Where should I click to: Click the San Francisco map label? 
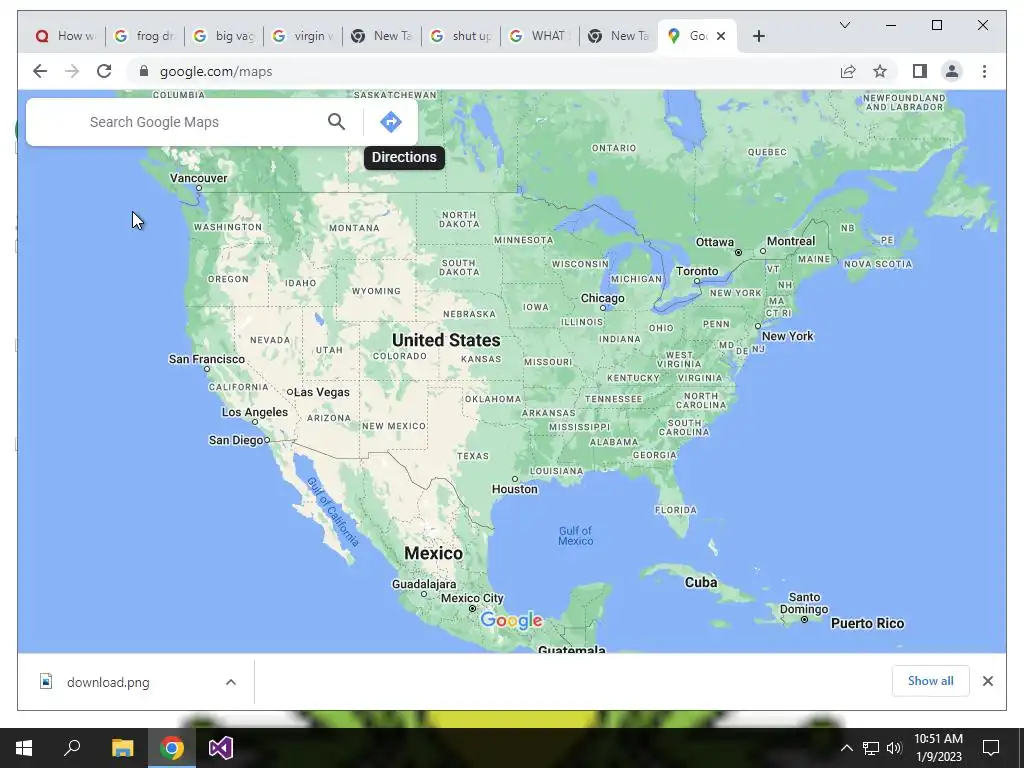pos(206,359)
